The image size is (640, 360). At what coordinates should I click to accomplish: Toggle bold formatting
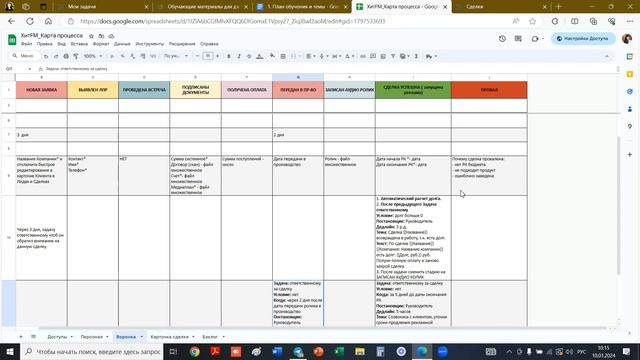229,56
